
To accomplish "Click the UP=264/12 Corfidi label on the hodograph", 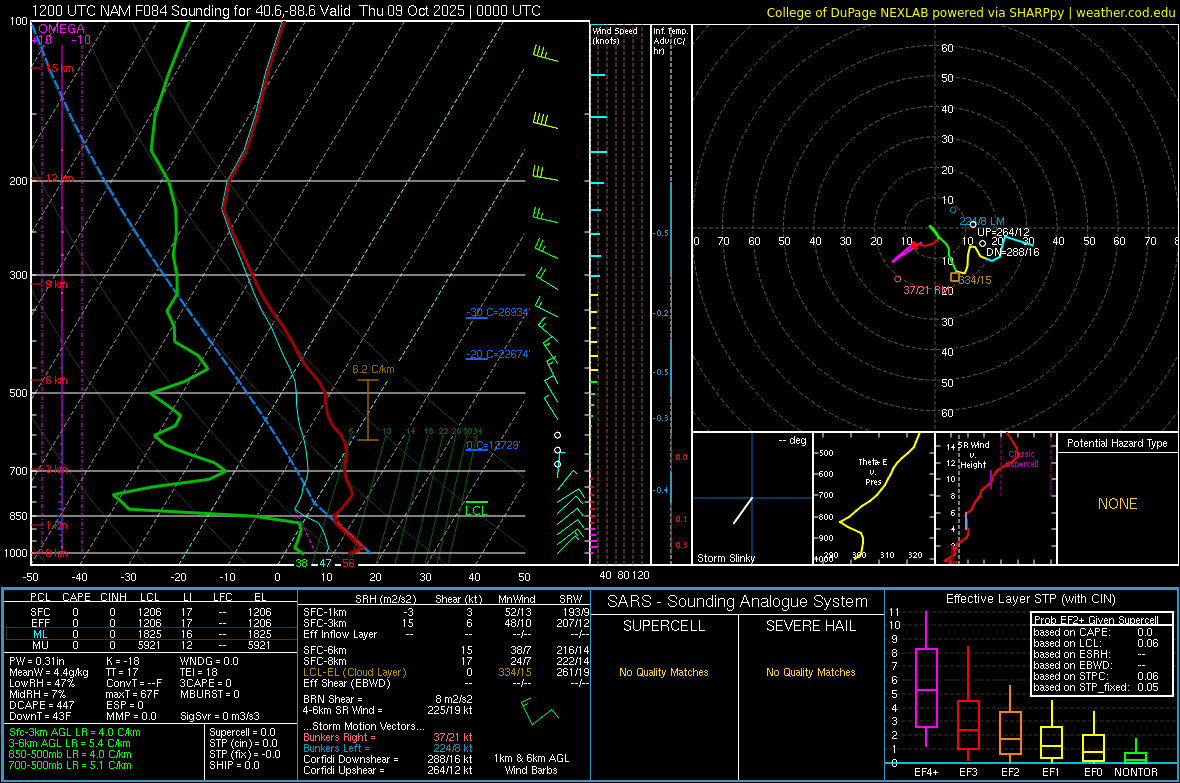I will 1003,233.
